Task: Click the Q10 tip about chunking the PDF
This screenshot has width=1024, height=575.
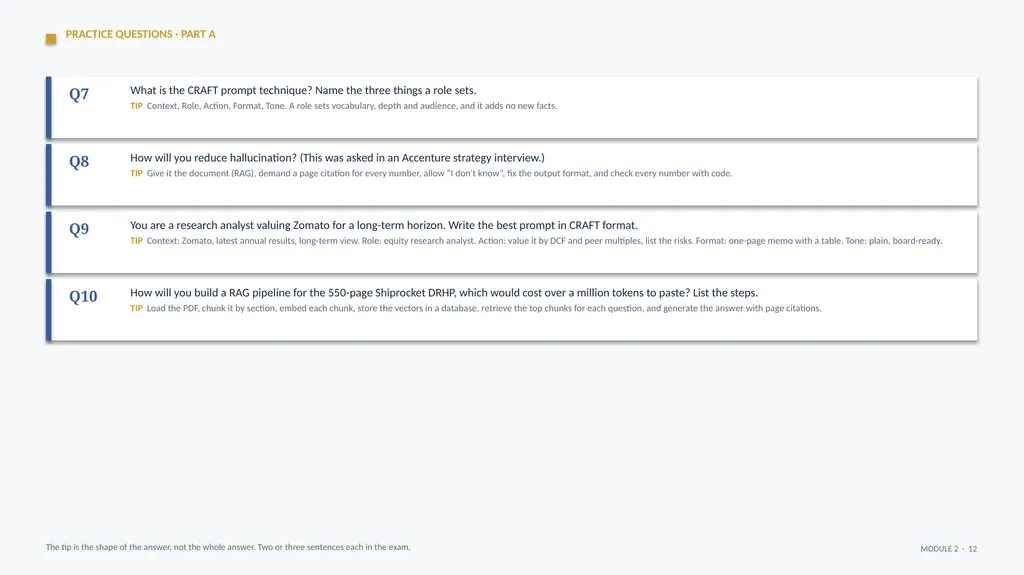Action: pyautogui.click(x=484, y=308)
